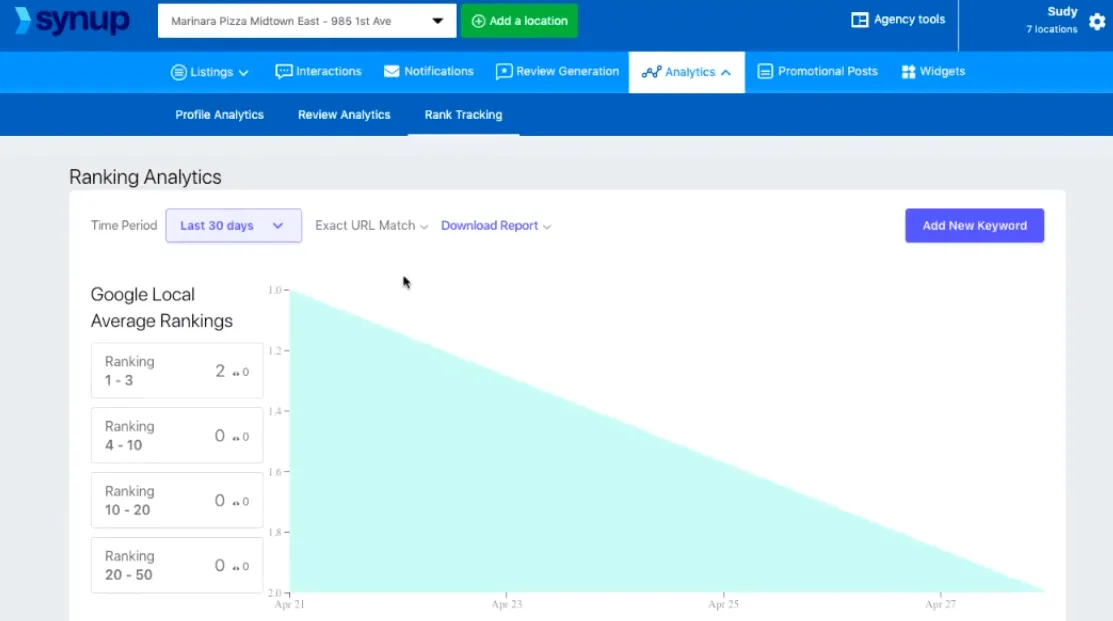1113x621 pixels.
Task: Click the Add New Keyword button
Action: [x=974, y=226]
